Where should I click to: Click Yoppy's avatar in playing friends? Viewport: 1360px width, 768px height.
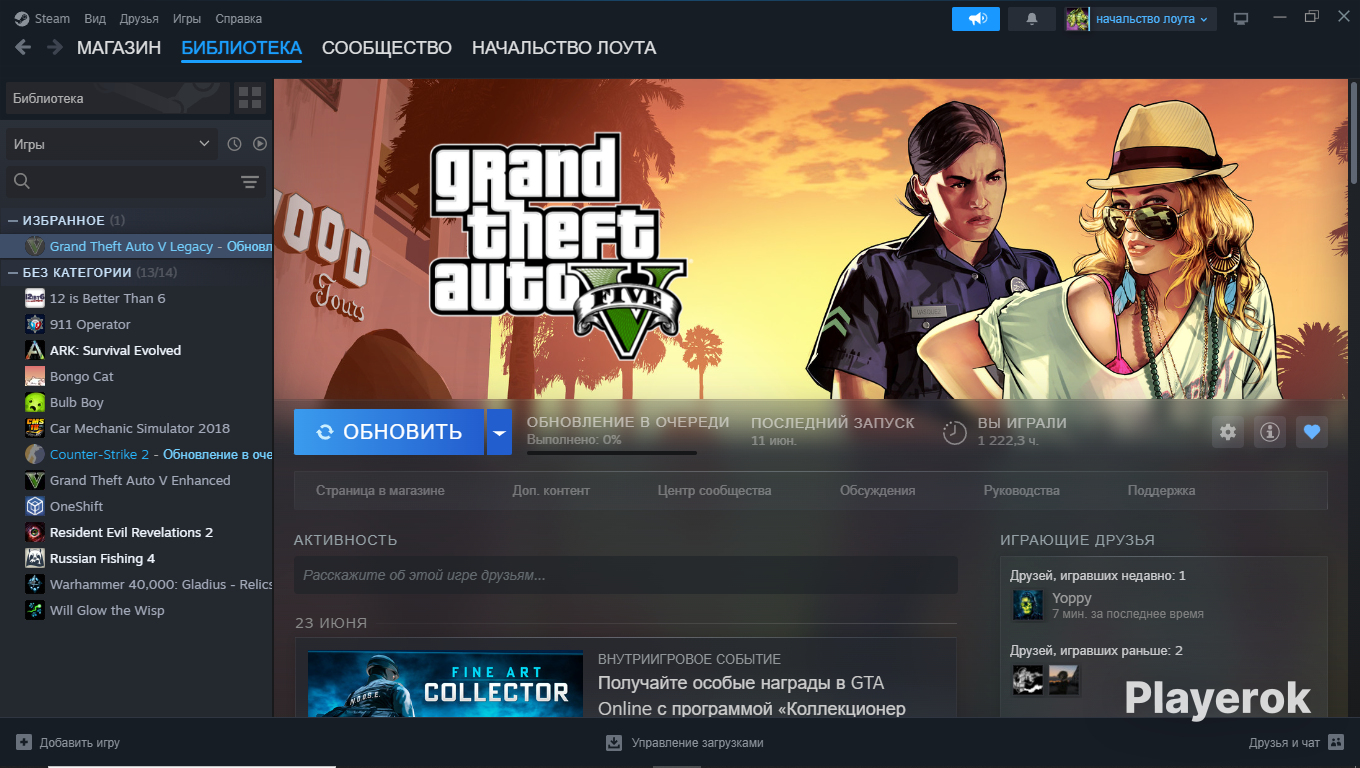click(1028, 605)
